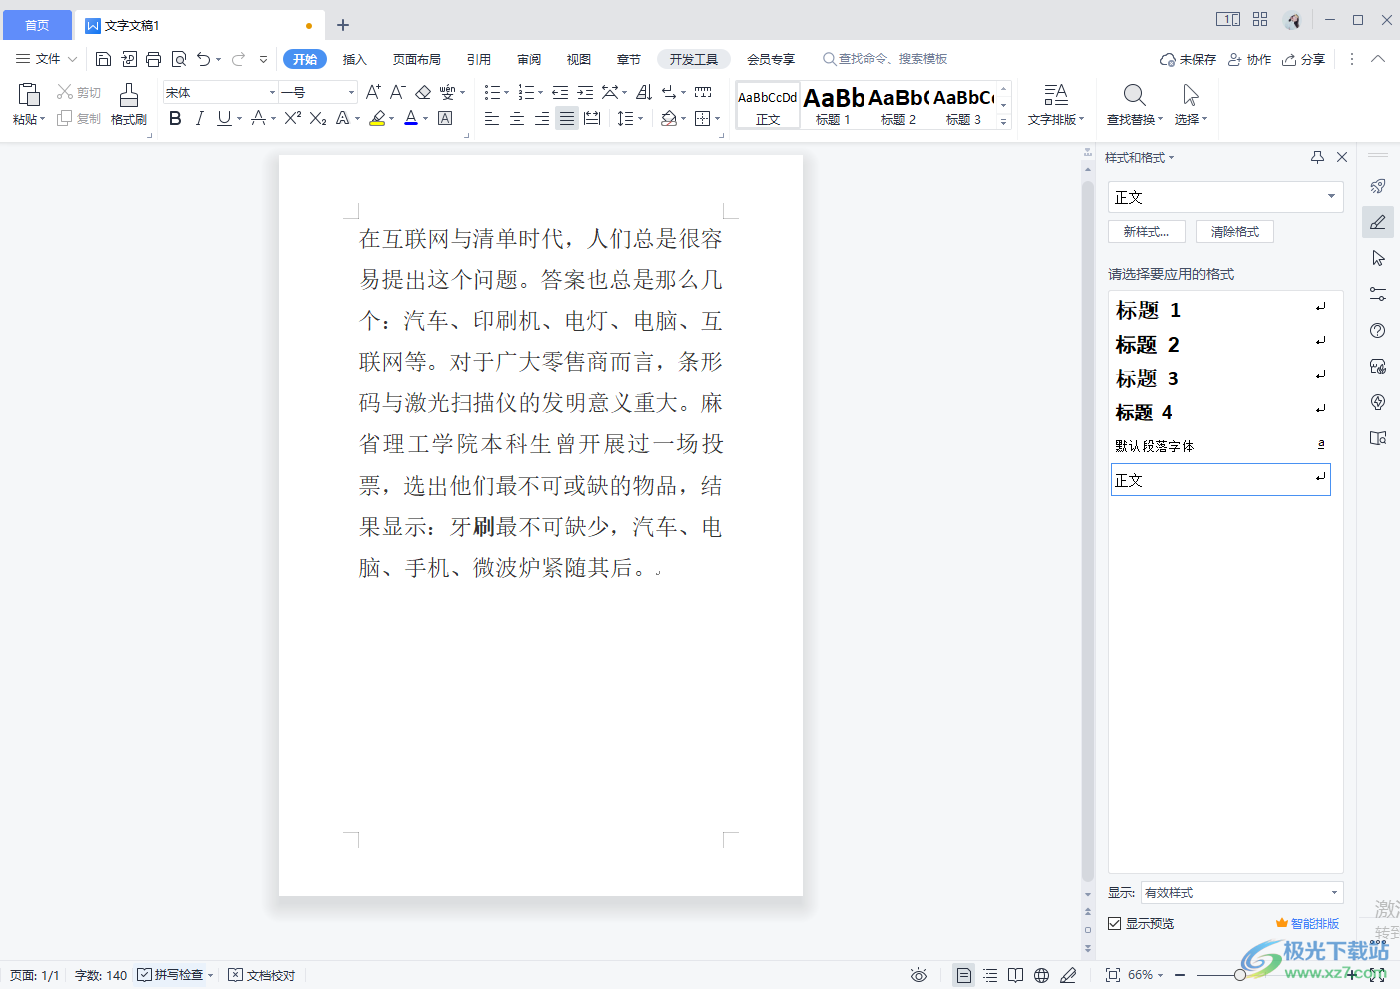Switch to the 审阅 ribbon tab
The image size is (1400, 989).
529,59
